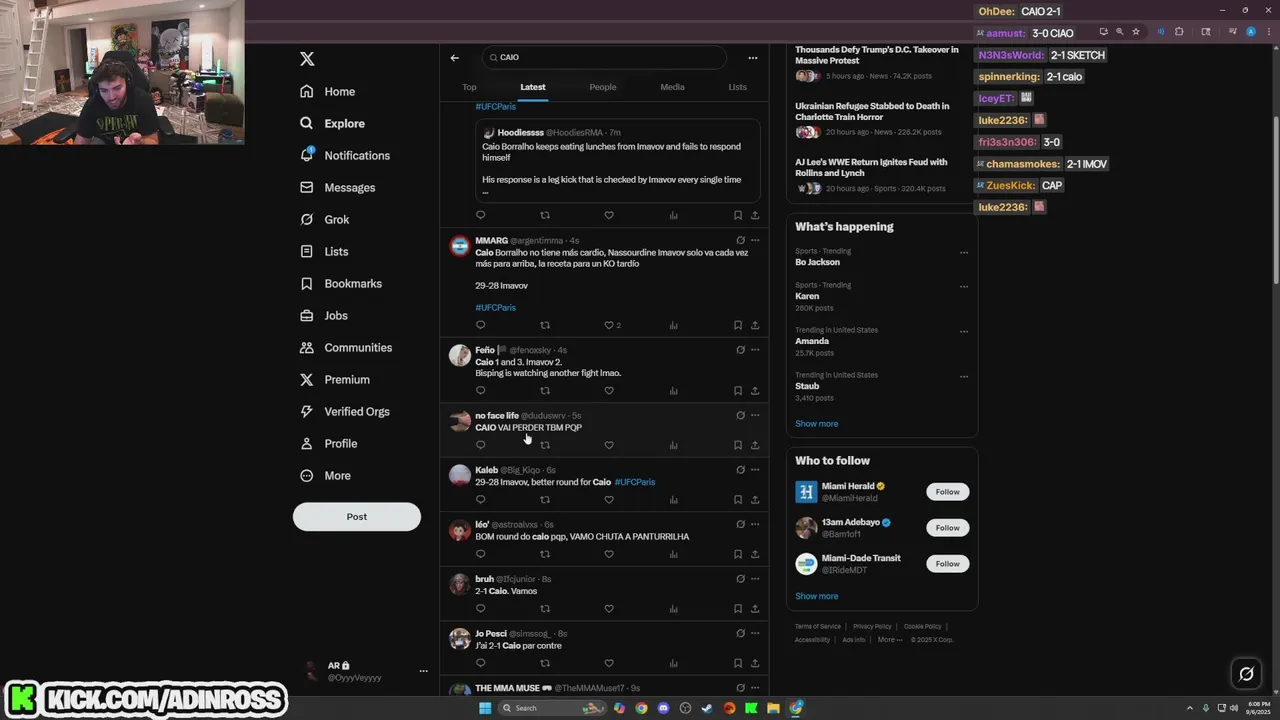Open more options for Karen trend
Screen dimensions: 1280x720
tap(964, 287)
